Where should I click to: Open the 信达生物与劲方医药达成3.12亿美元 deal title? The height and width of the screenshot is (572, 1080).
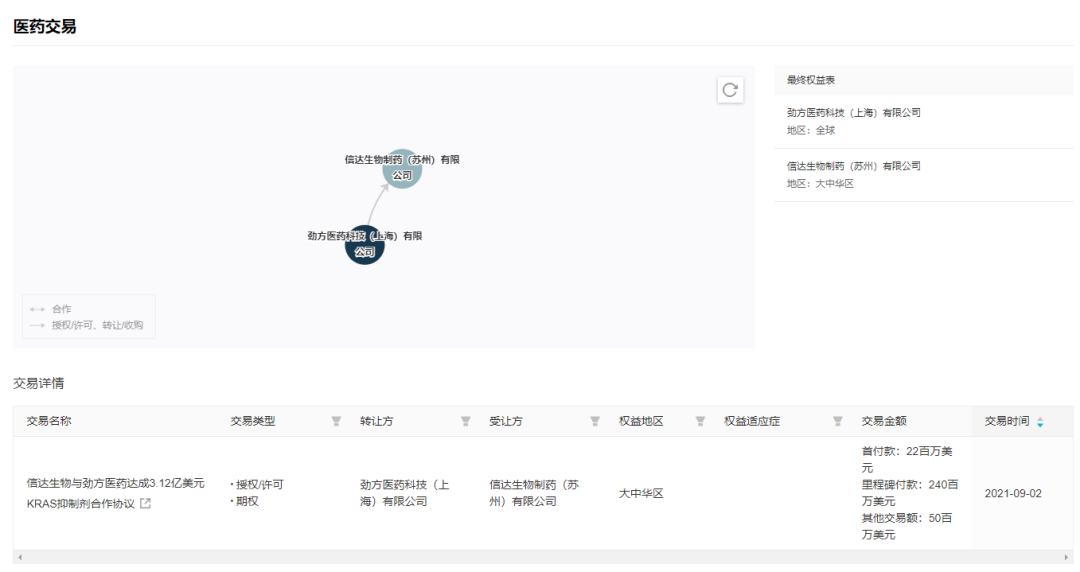[116, 483]
